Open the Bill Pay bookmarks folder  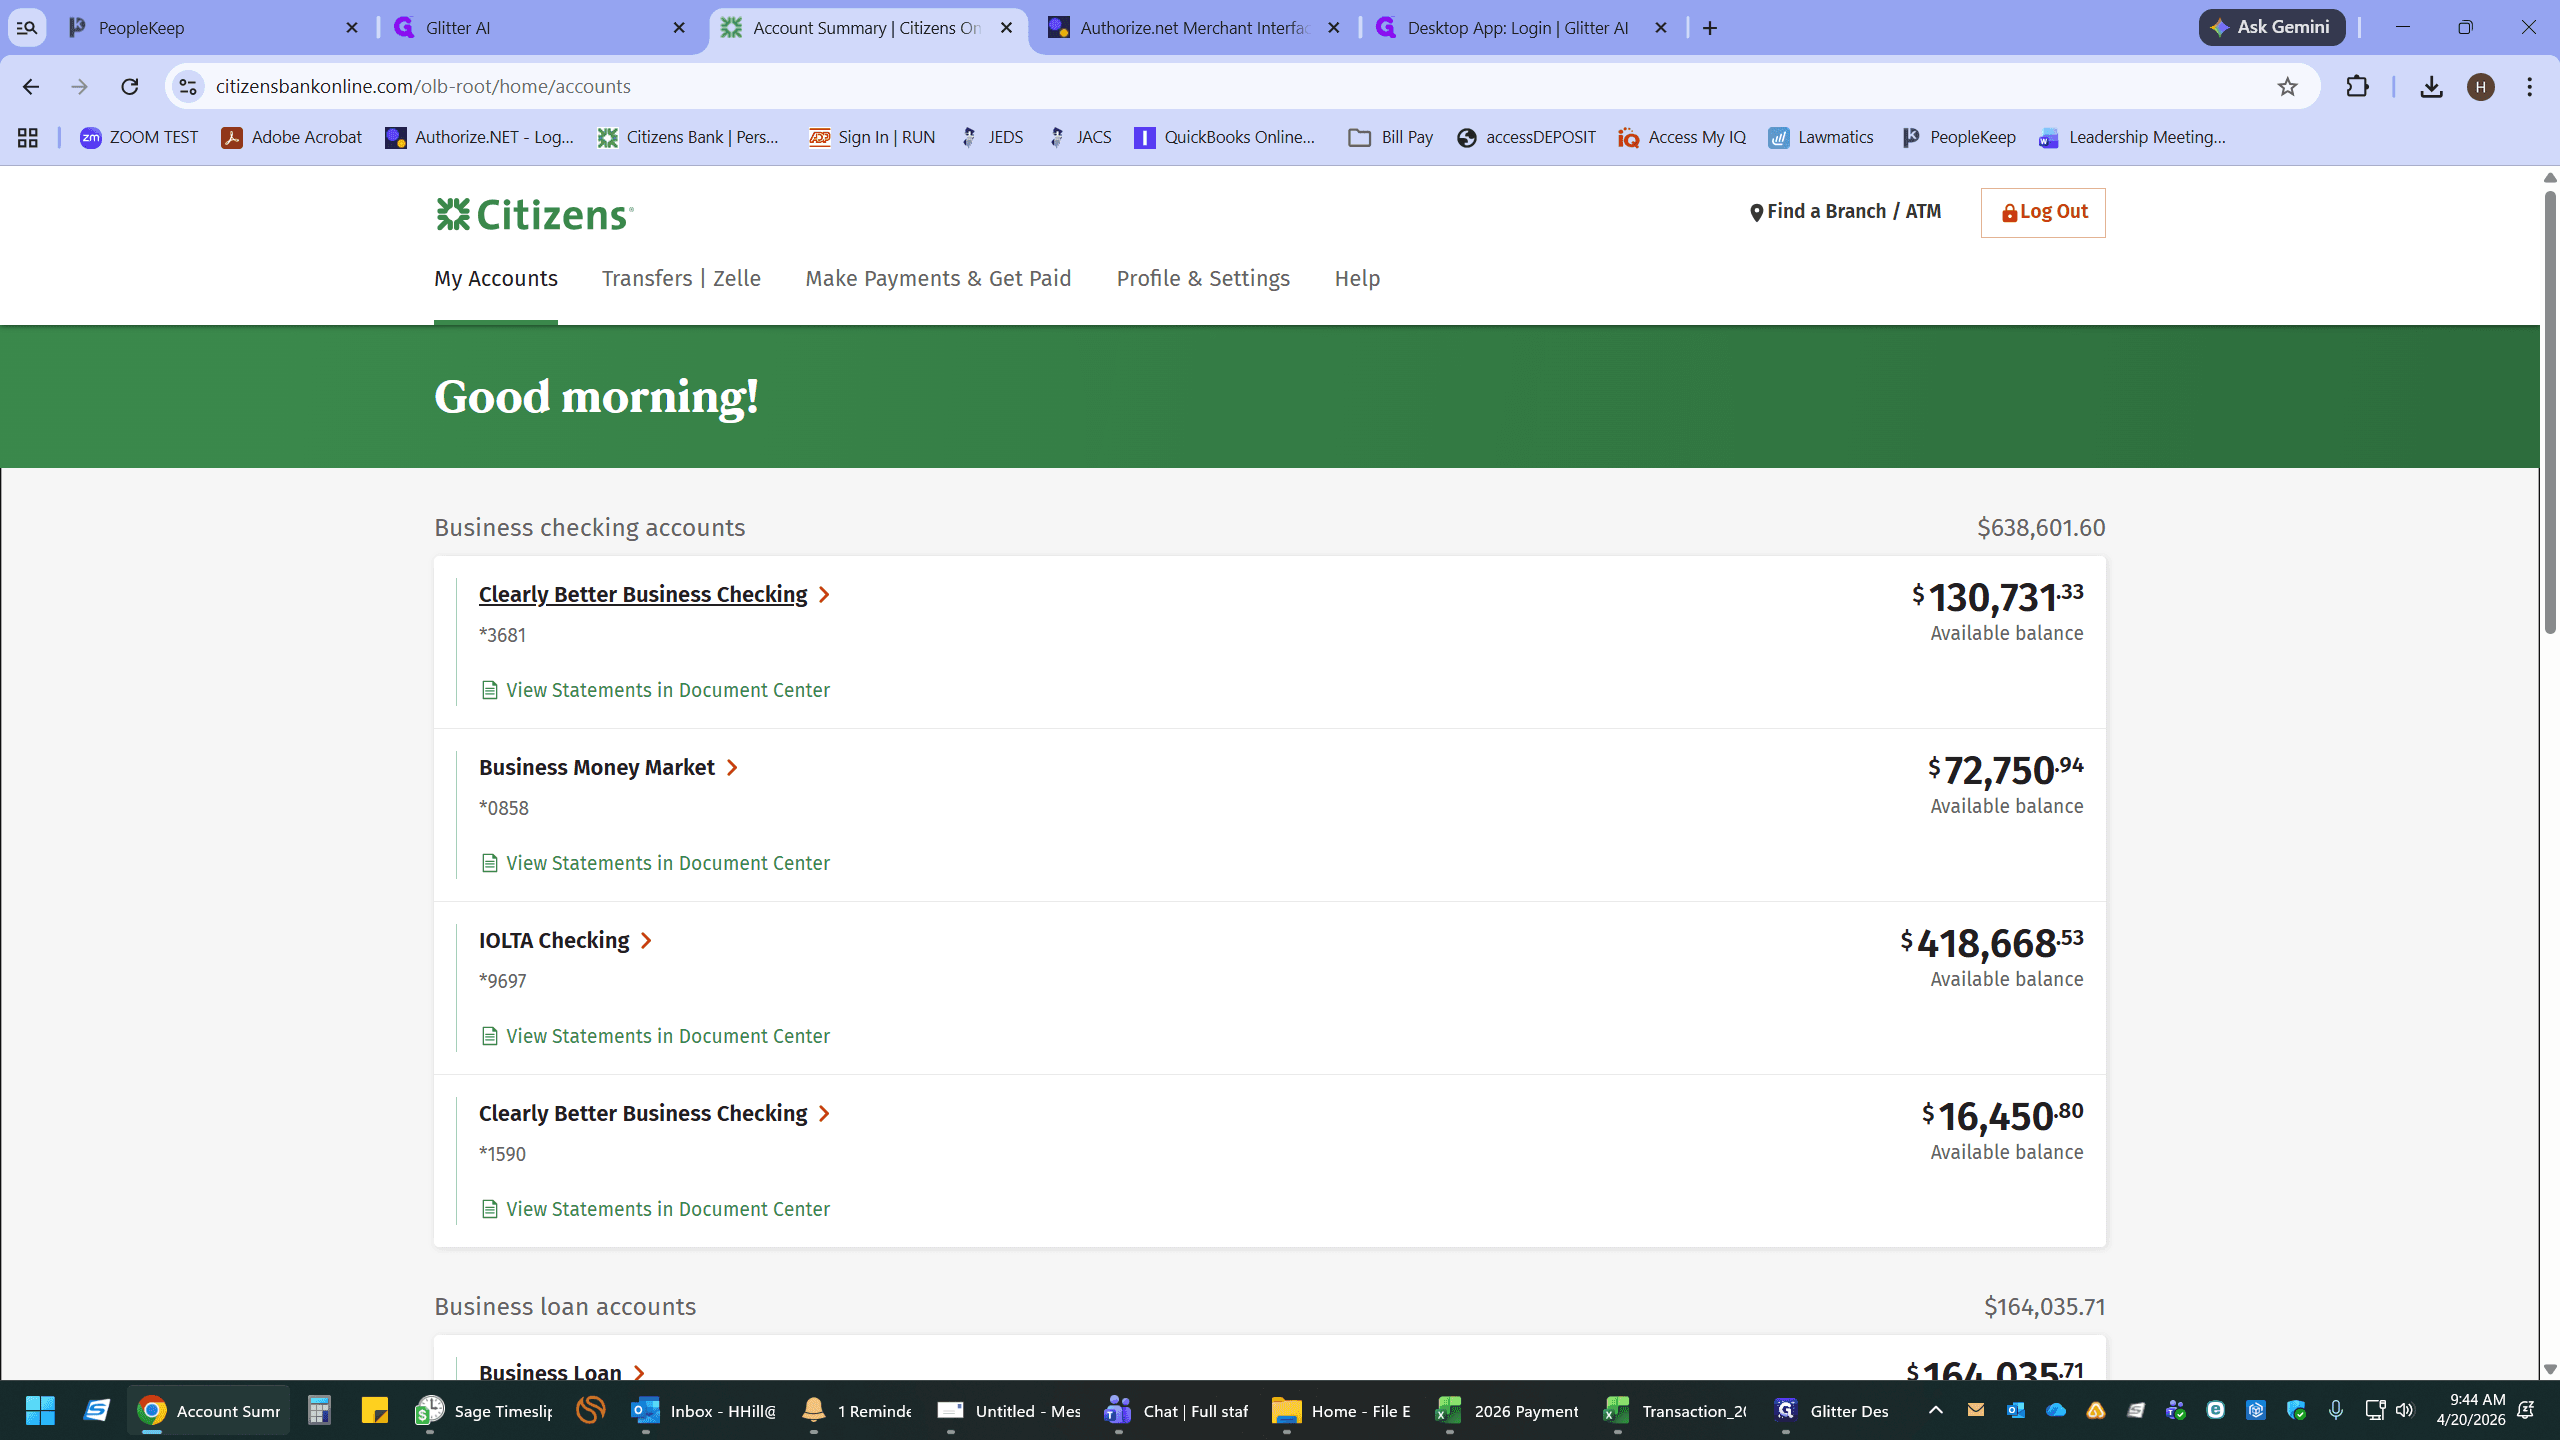pyautogui.click(x=1390, y=138)
